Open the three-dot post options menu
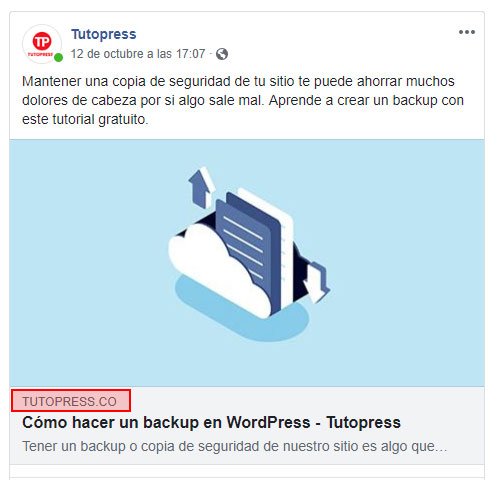The height and width of the screenshot is (480, 497). [x=467, y=32]
